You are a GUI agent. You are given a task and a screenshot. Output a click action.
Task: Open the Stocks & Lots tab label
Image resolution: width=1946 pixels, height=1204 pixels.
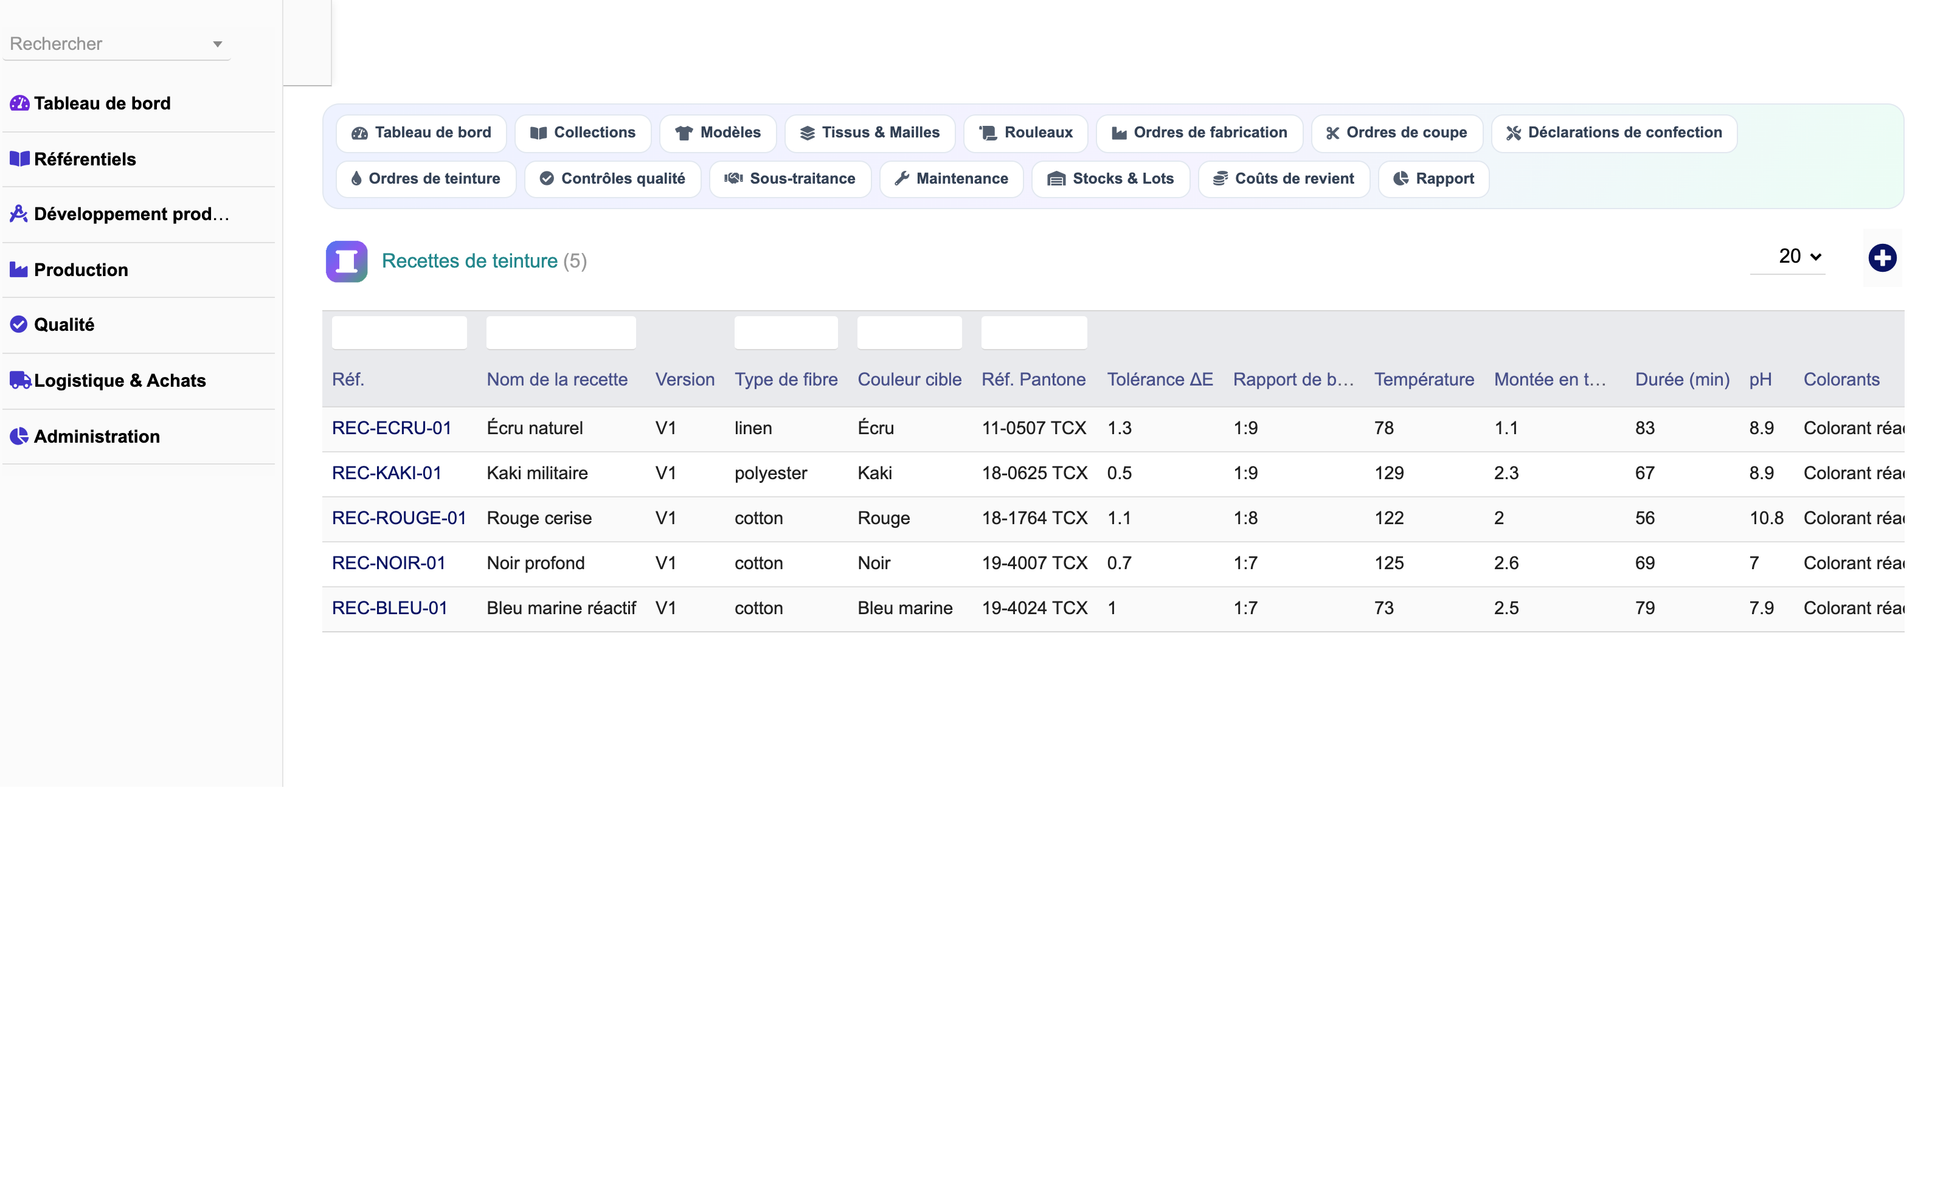tap(1123, 179)
